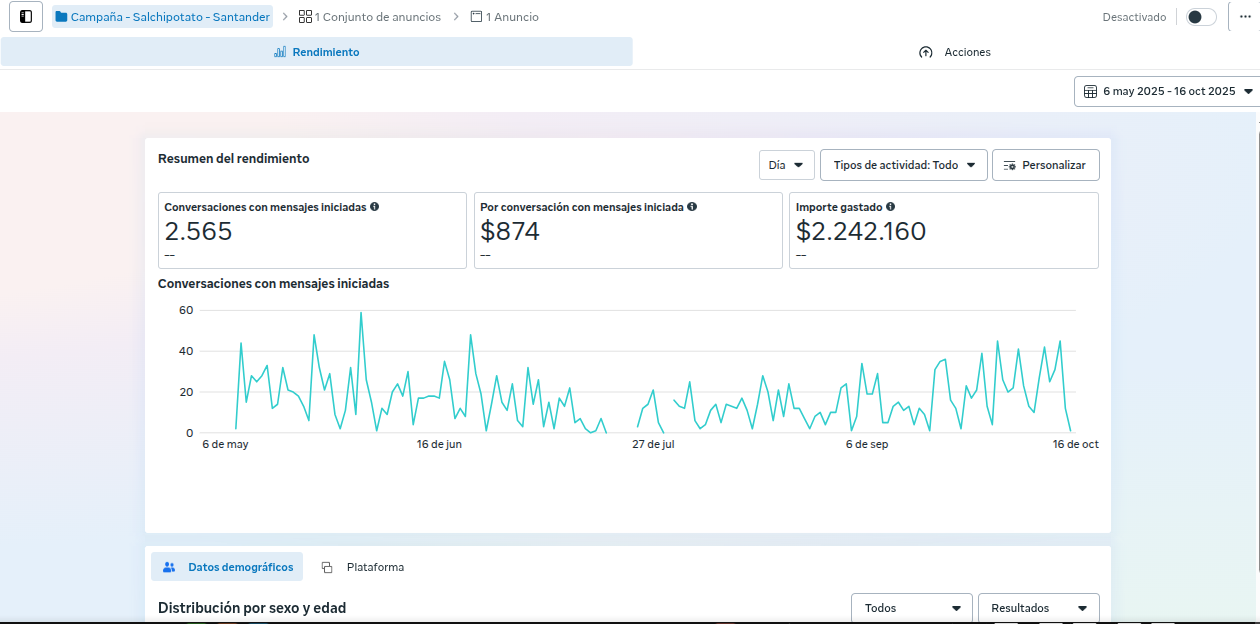Select the Importe gastado metric card
The height and width of the screenshot is (624, 1260).
click(x=943, y=231)
